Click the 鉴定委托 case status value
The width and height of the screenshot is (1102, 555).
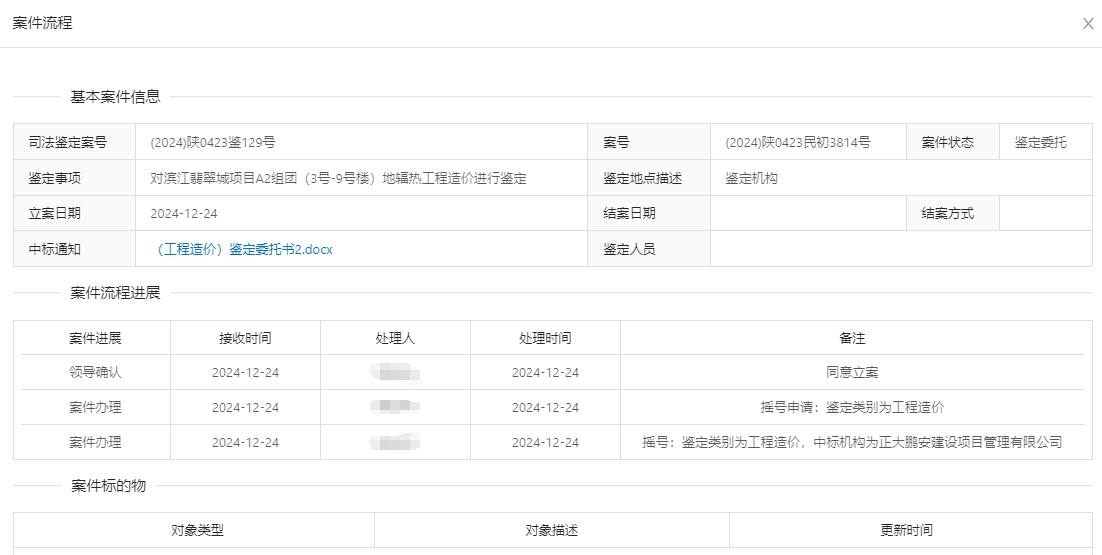click(x=1040, y=143)
